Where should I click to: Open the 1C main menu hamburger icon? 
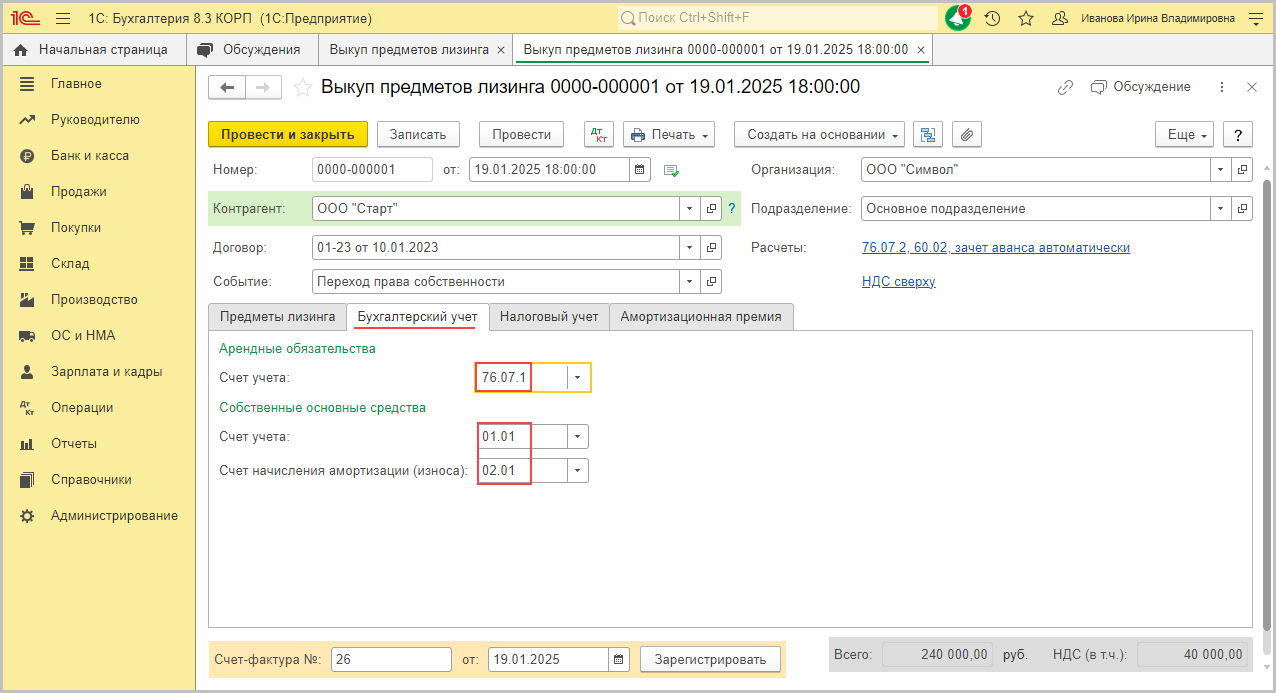click(63, 18)
